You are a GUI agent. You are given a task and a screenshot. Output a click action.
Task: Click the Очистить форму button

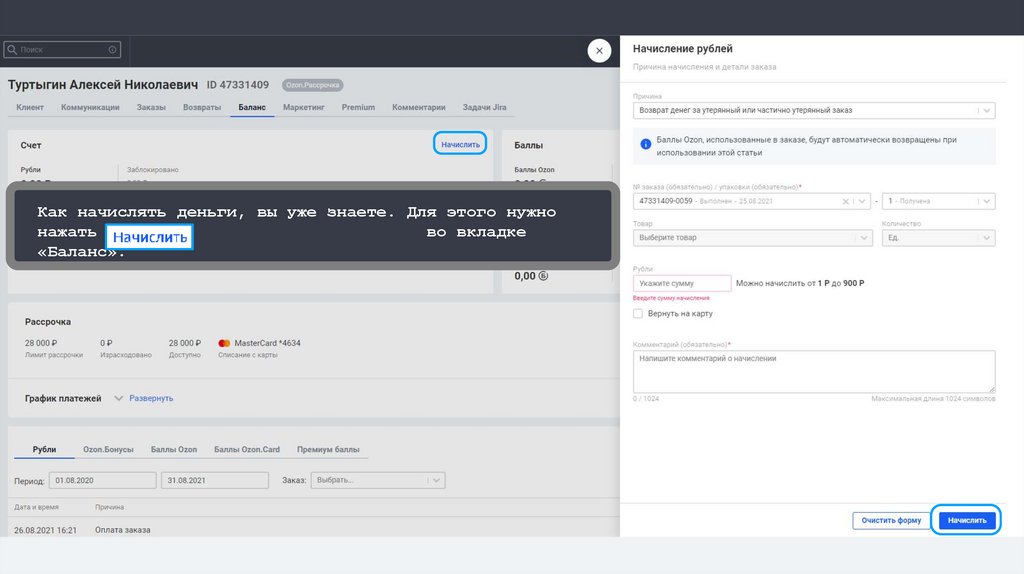coord(890,521)
